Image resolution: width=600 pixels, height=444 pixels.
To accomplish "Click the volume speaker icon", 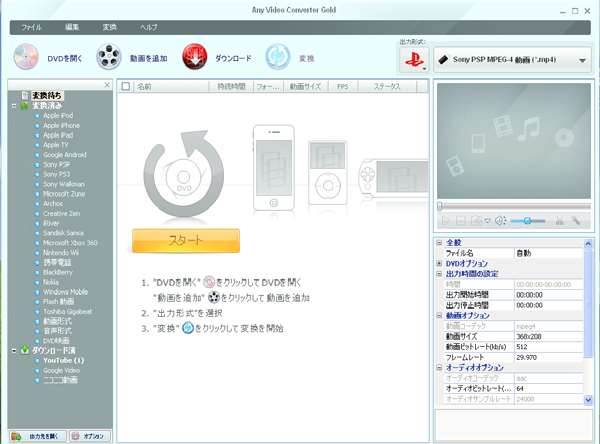I will (500, 221).
